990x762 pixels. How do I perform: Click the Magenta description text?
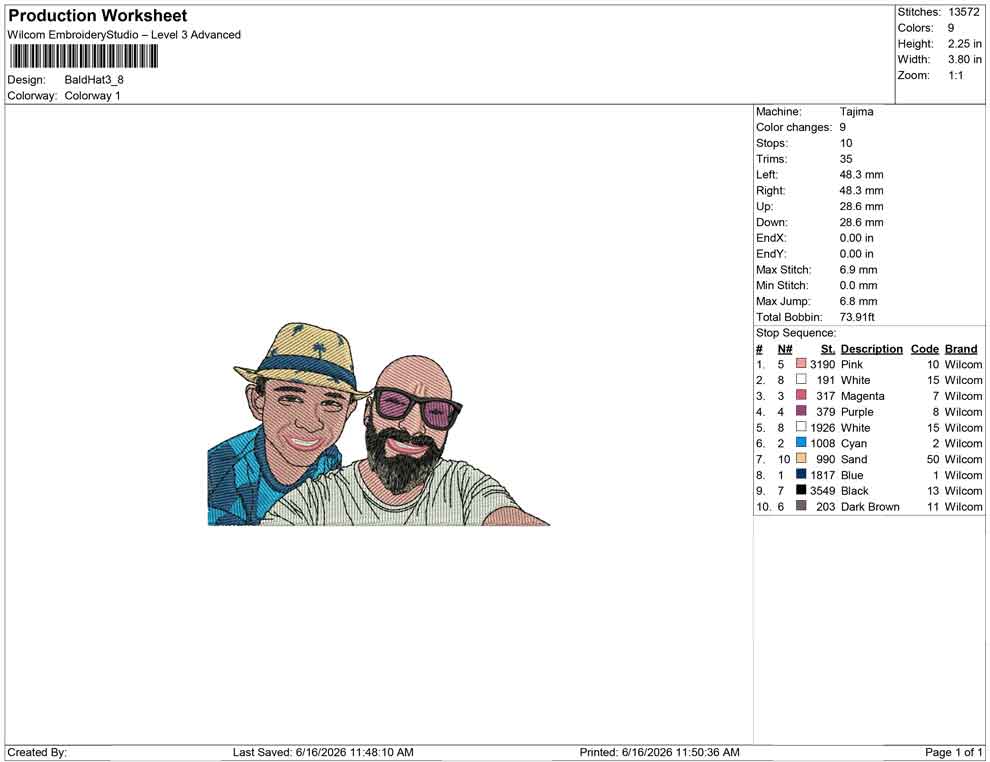point(862,396)
